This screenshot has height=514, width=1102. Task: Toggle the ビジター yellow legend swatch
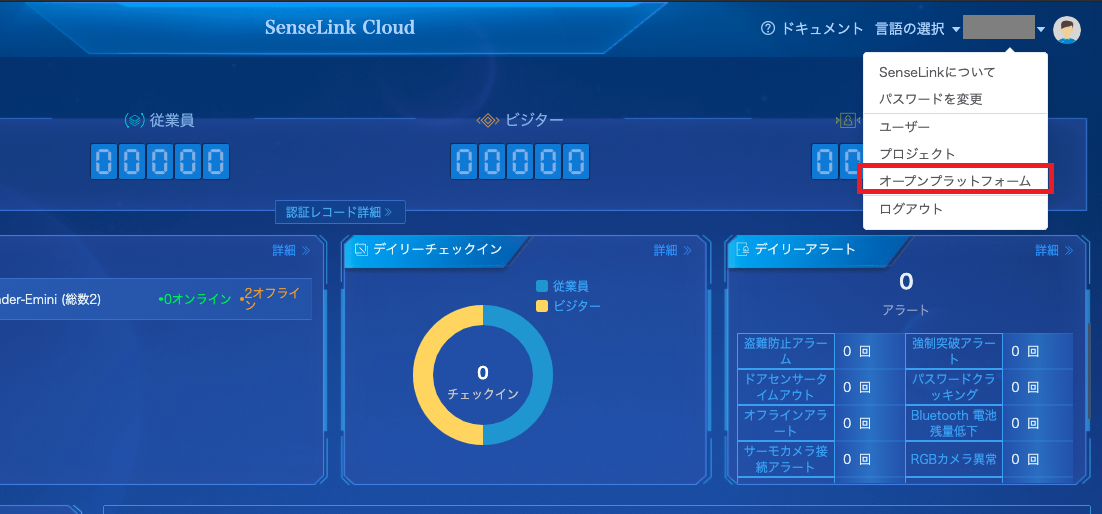tap(541, 306)
